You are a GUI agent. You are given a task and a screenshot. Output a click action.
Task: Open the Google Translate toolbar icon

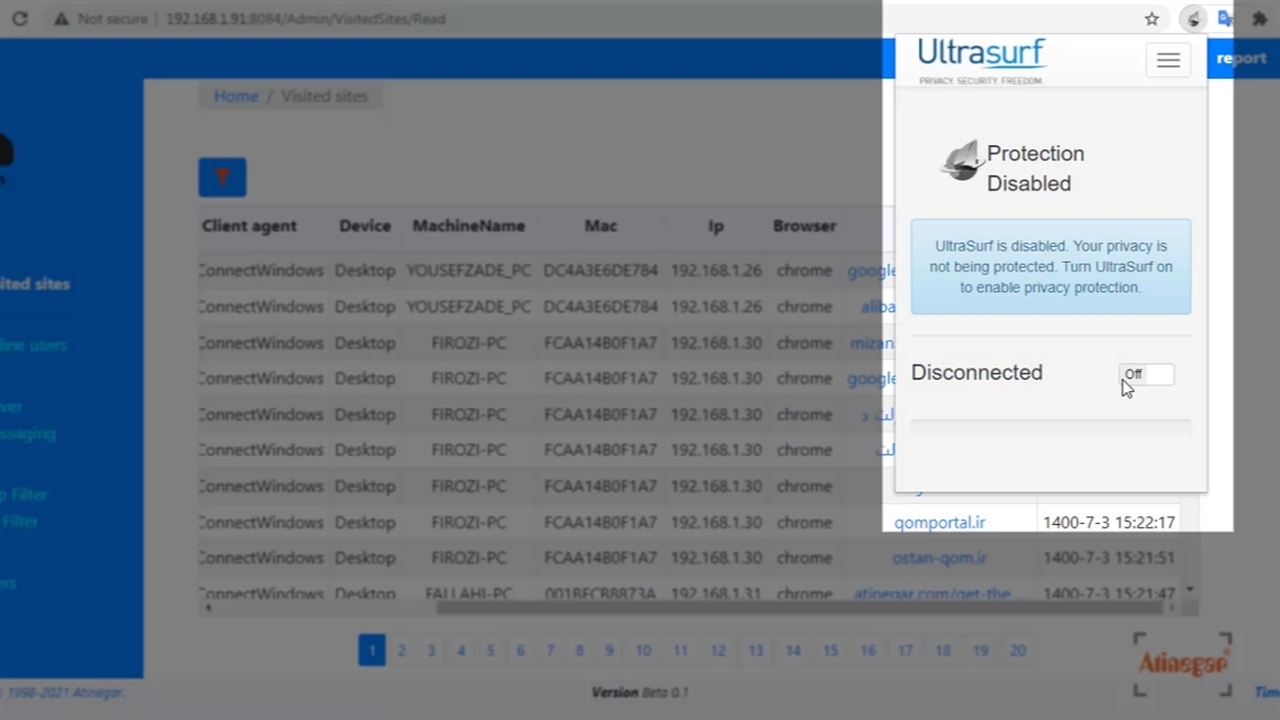[x=1225, y=19]
